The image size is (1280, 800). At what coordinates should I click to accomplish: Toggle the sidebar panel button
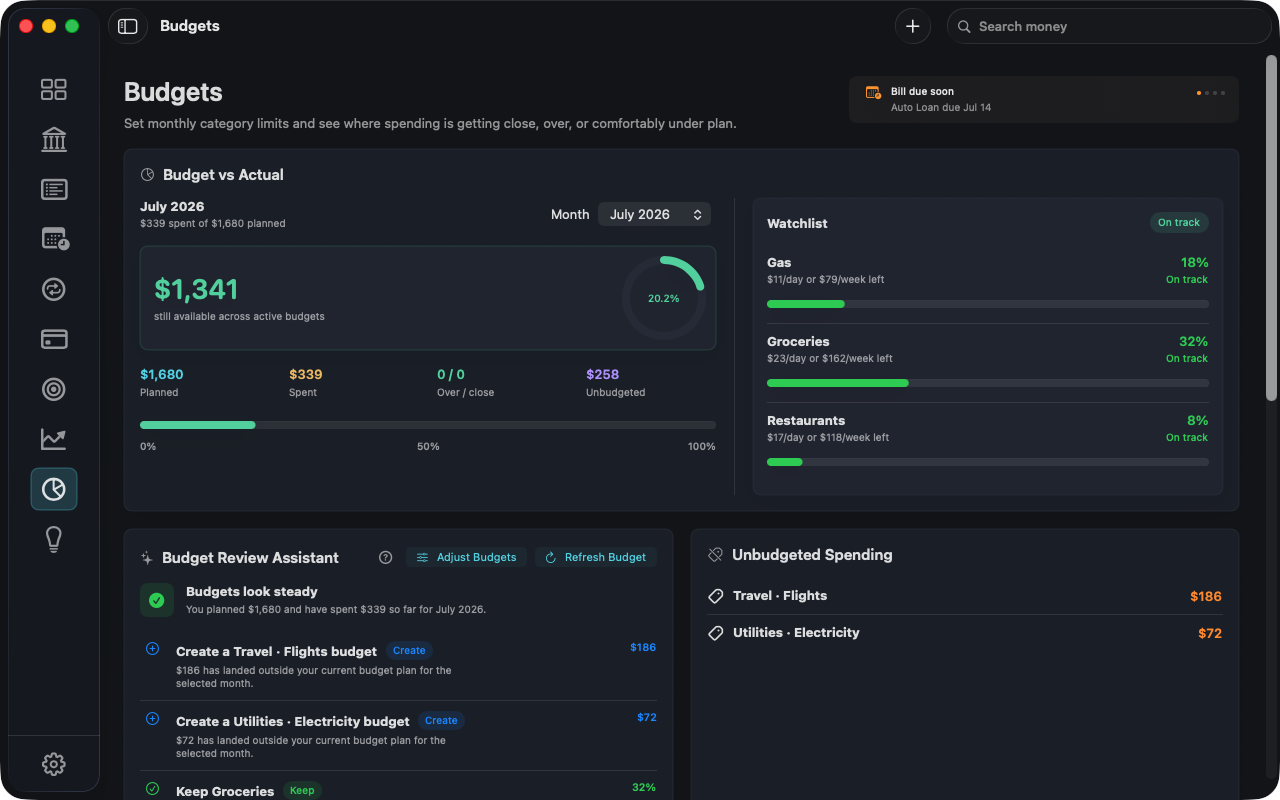[128, 26]
